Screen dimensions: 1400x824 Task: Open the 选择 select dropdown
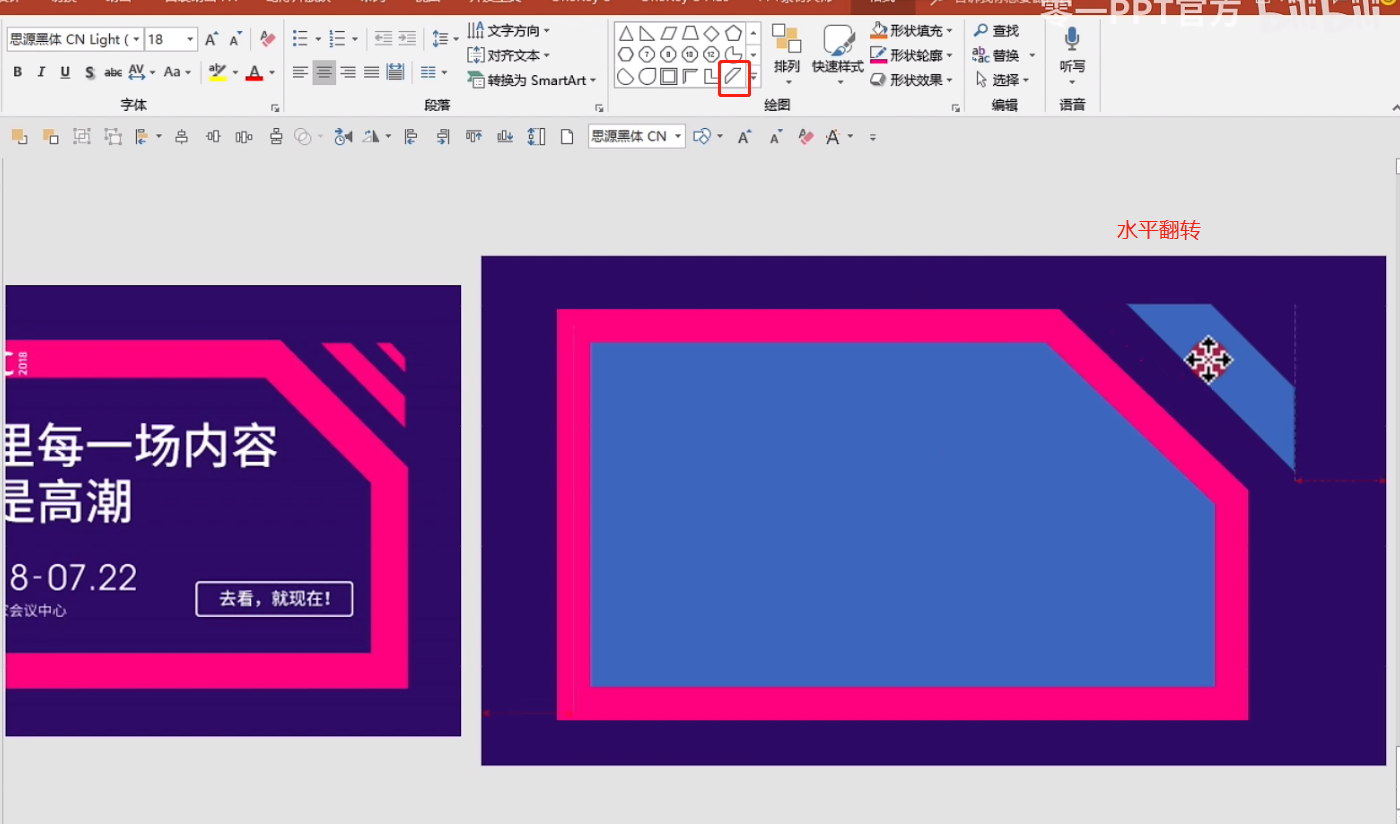point(1002,80)
